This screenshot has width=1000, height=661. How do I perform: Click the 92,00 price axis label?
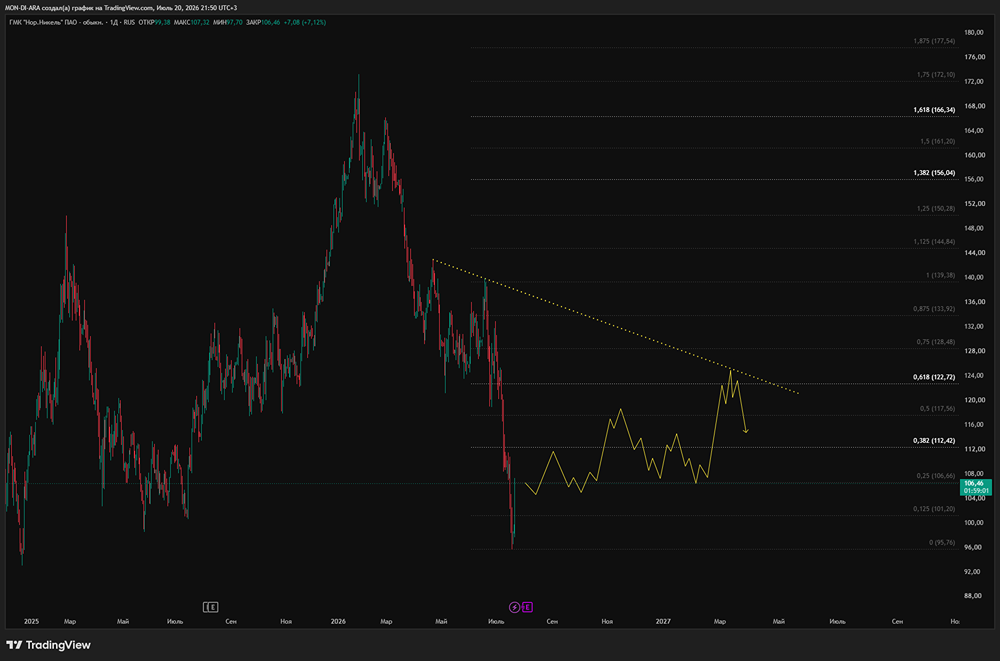tap(974, 572)
